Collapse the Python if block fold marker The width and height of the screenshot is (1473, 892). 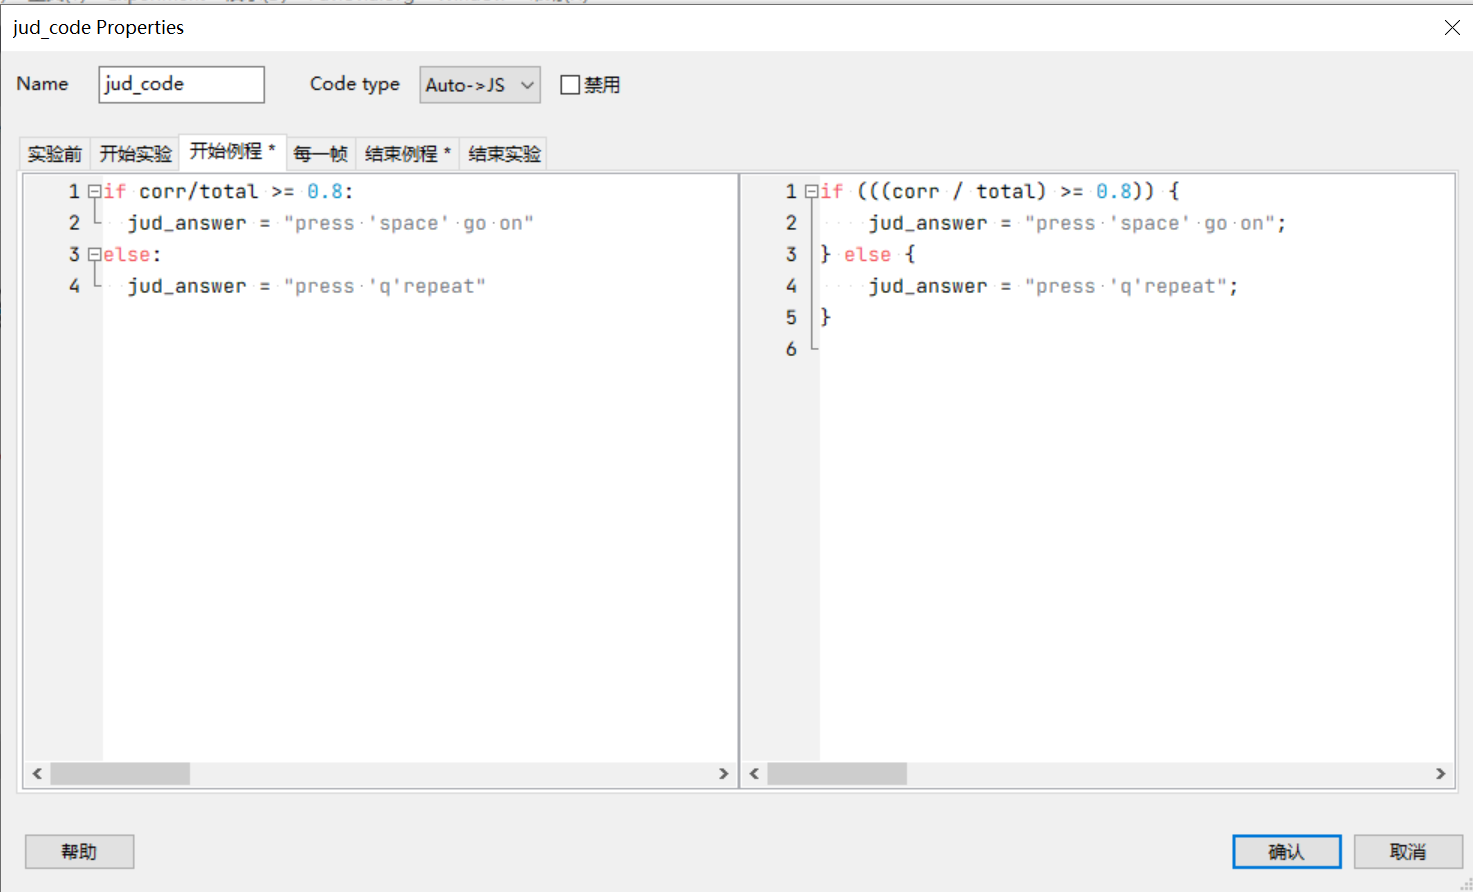pyautogui.click(x=94, y=191)
